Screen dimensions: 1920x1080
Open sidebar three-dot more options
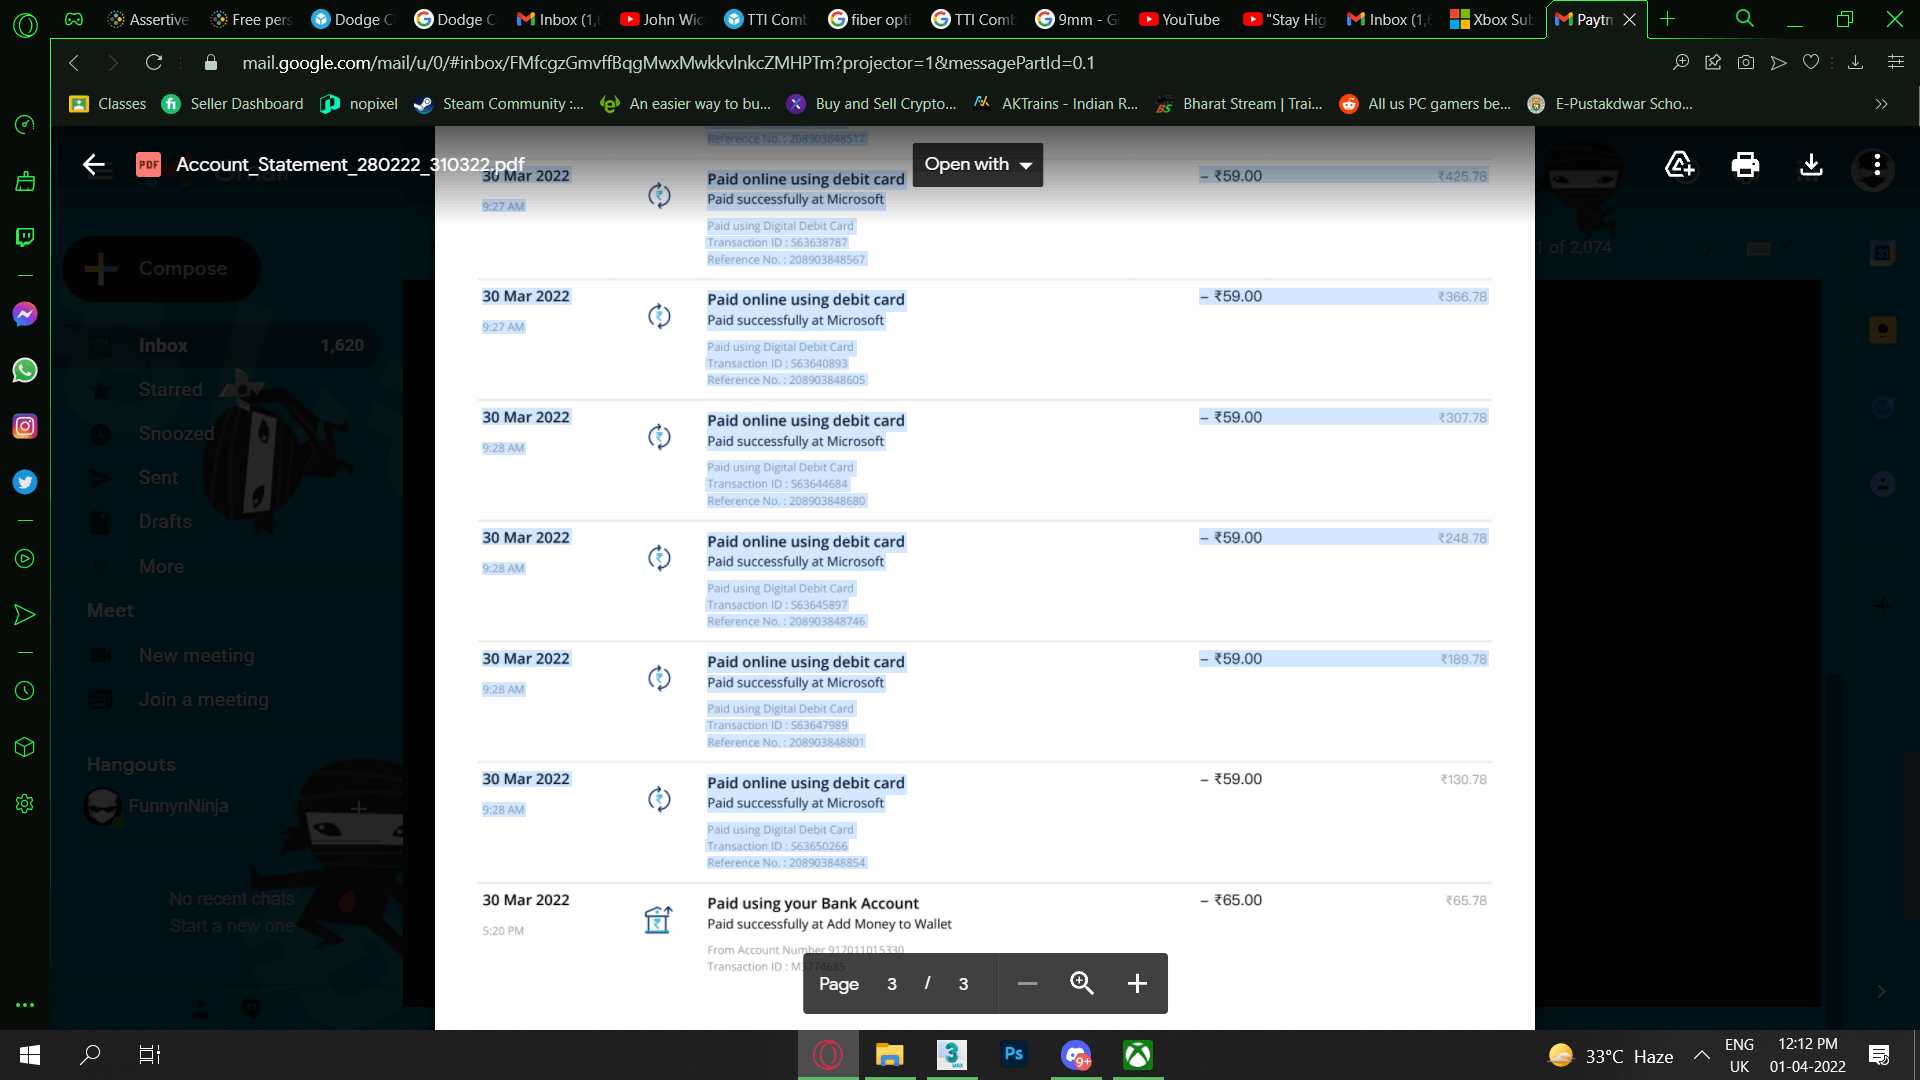[25, 1005]
